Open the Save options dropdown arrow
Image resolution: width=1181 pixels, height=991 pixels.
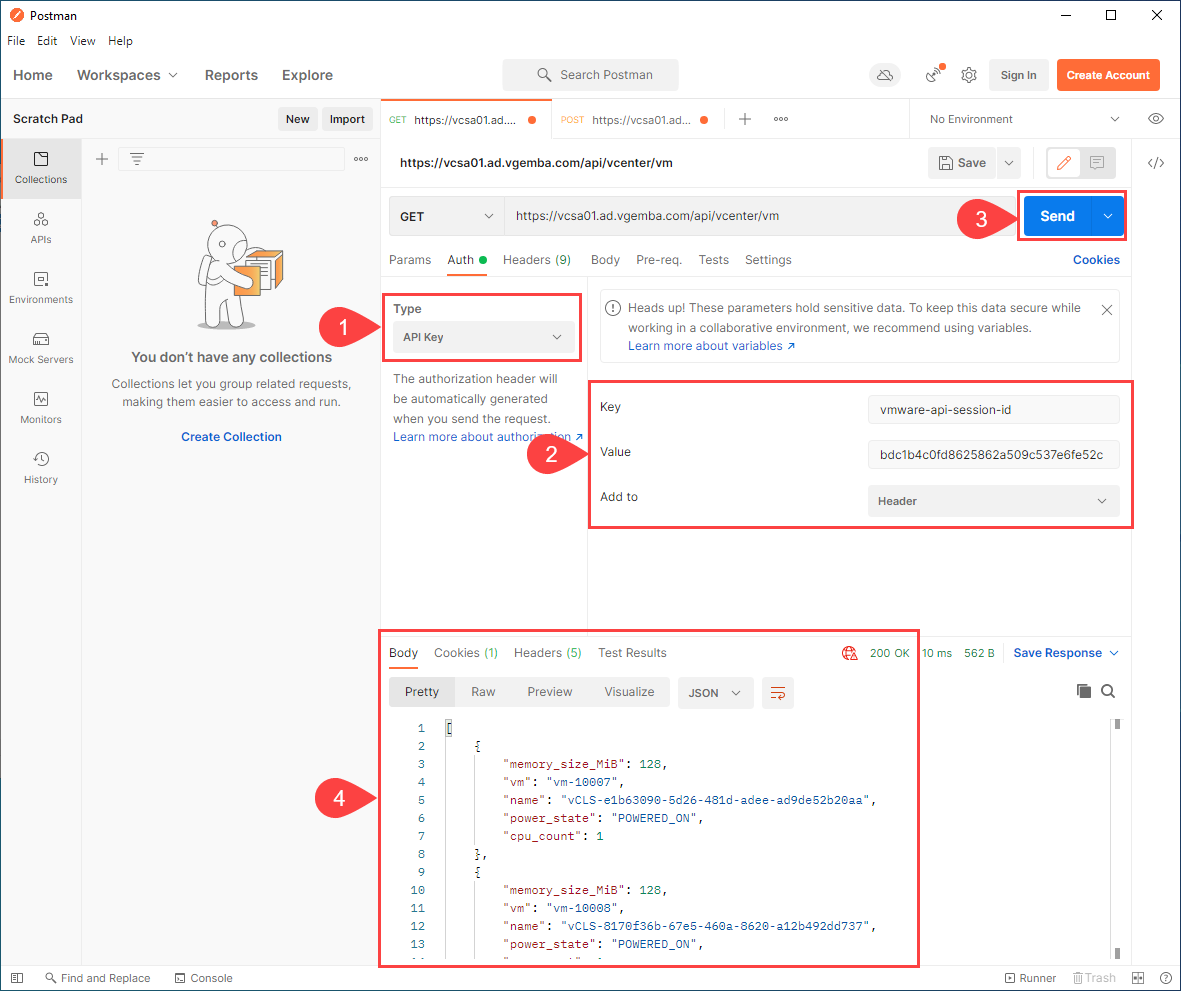pyautogui.click(x=1009, y=163)
